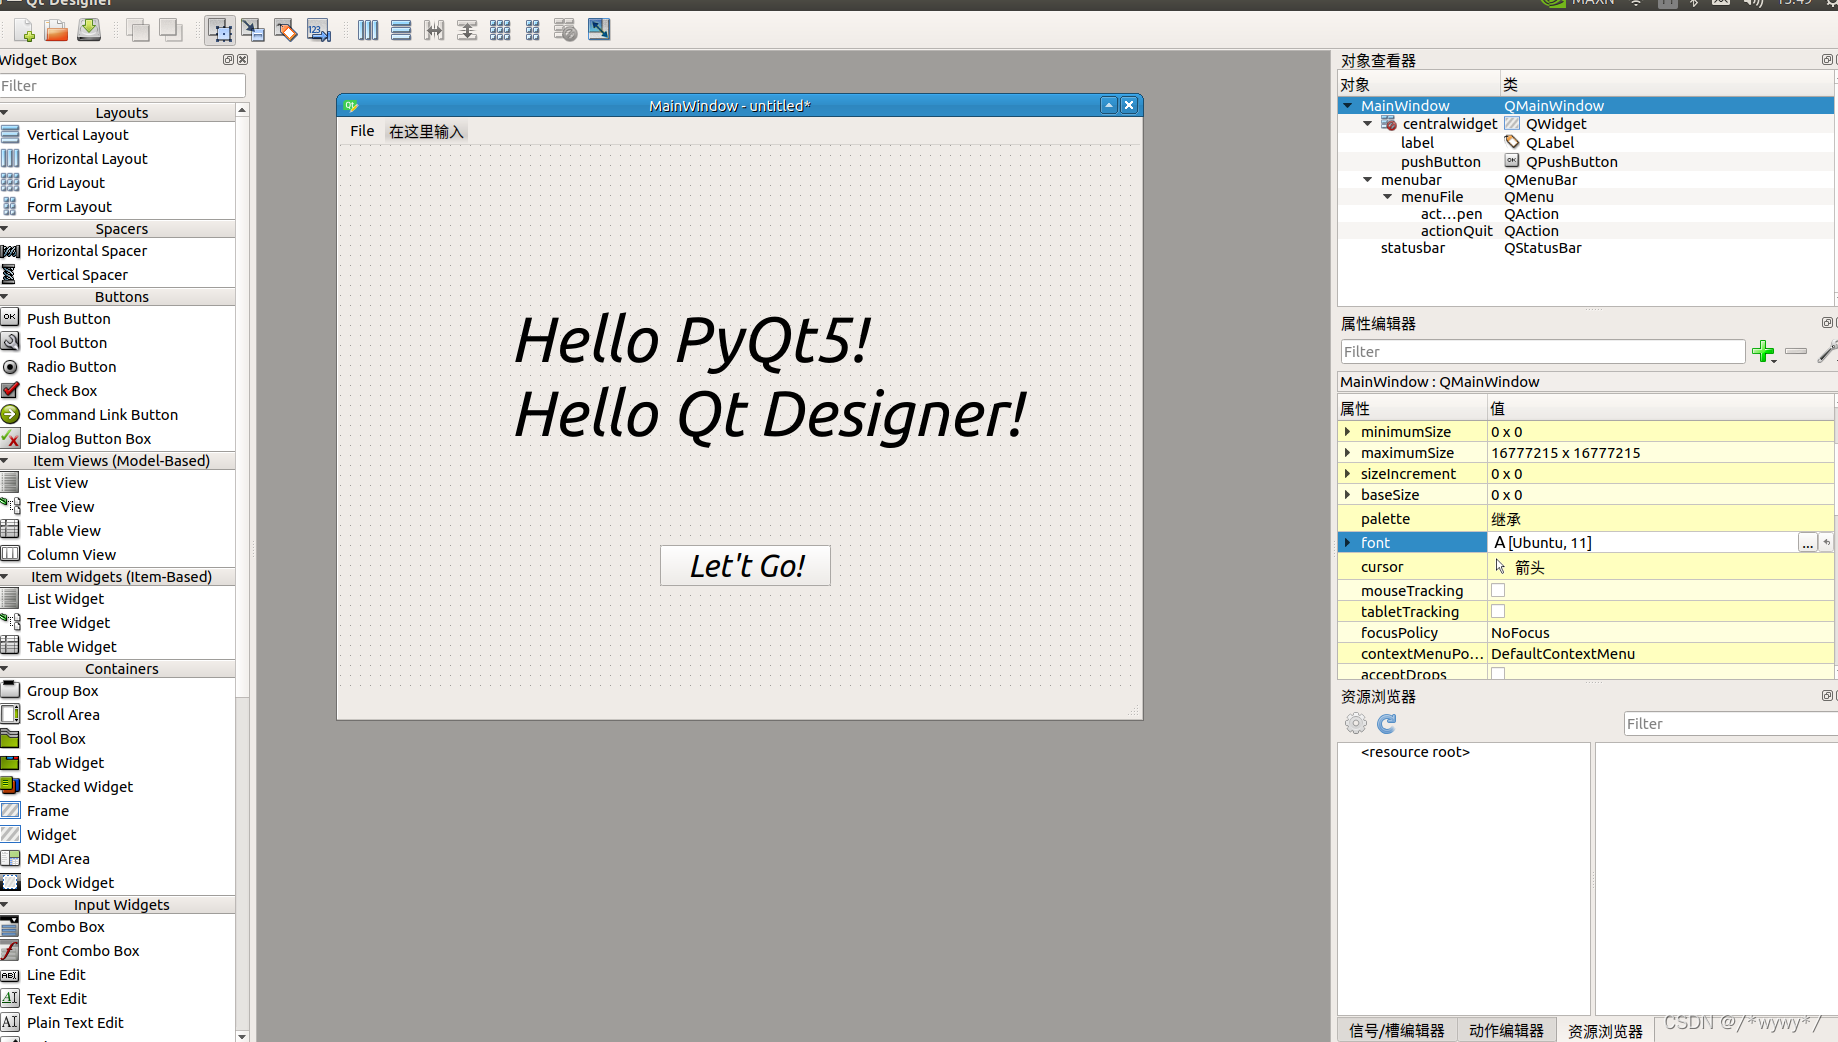Toggle the acceptDrops checkbox

(1497, 673)
